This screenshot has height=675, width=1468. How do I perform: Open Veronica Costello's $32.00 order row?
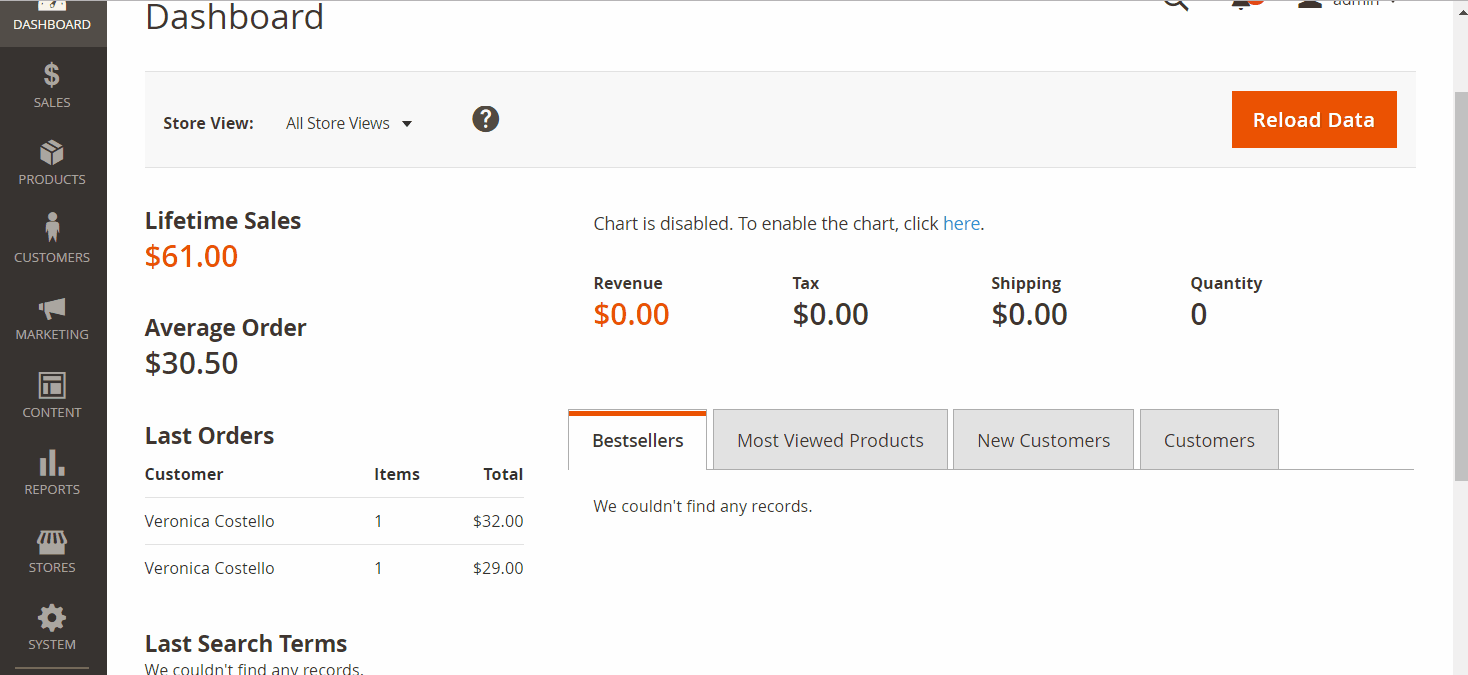pyautogui.click(x=333, y=521)
